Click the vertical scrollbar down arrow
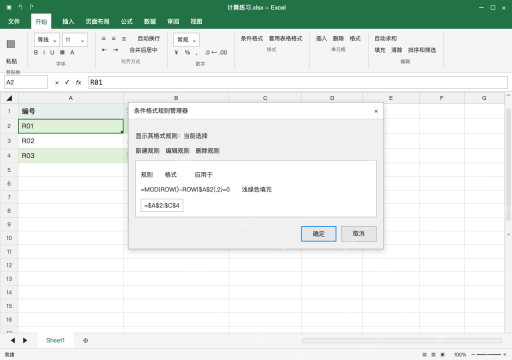 (508, 234)
